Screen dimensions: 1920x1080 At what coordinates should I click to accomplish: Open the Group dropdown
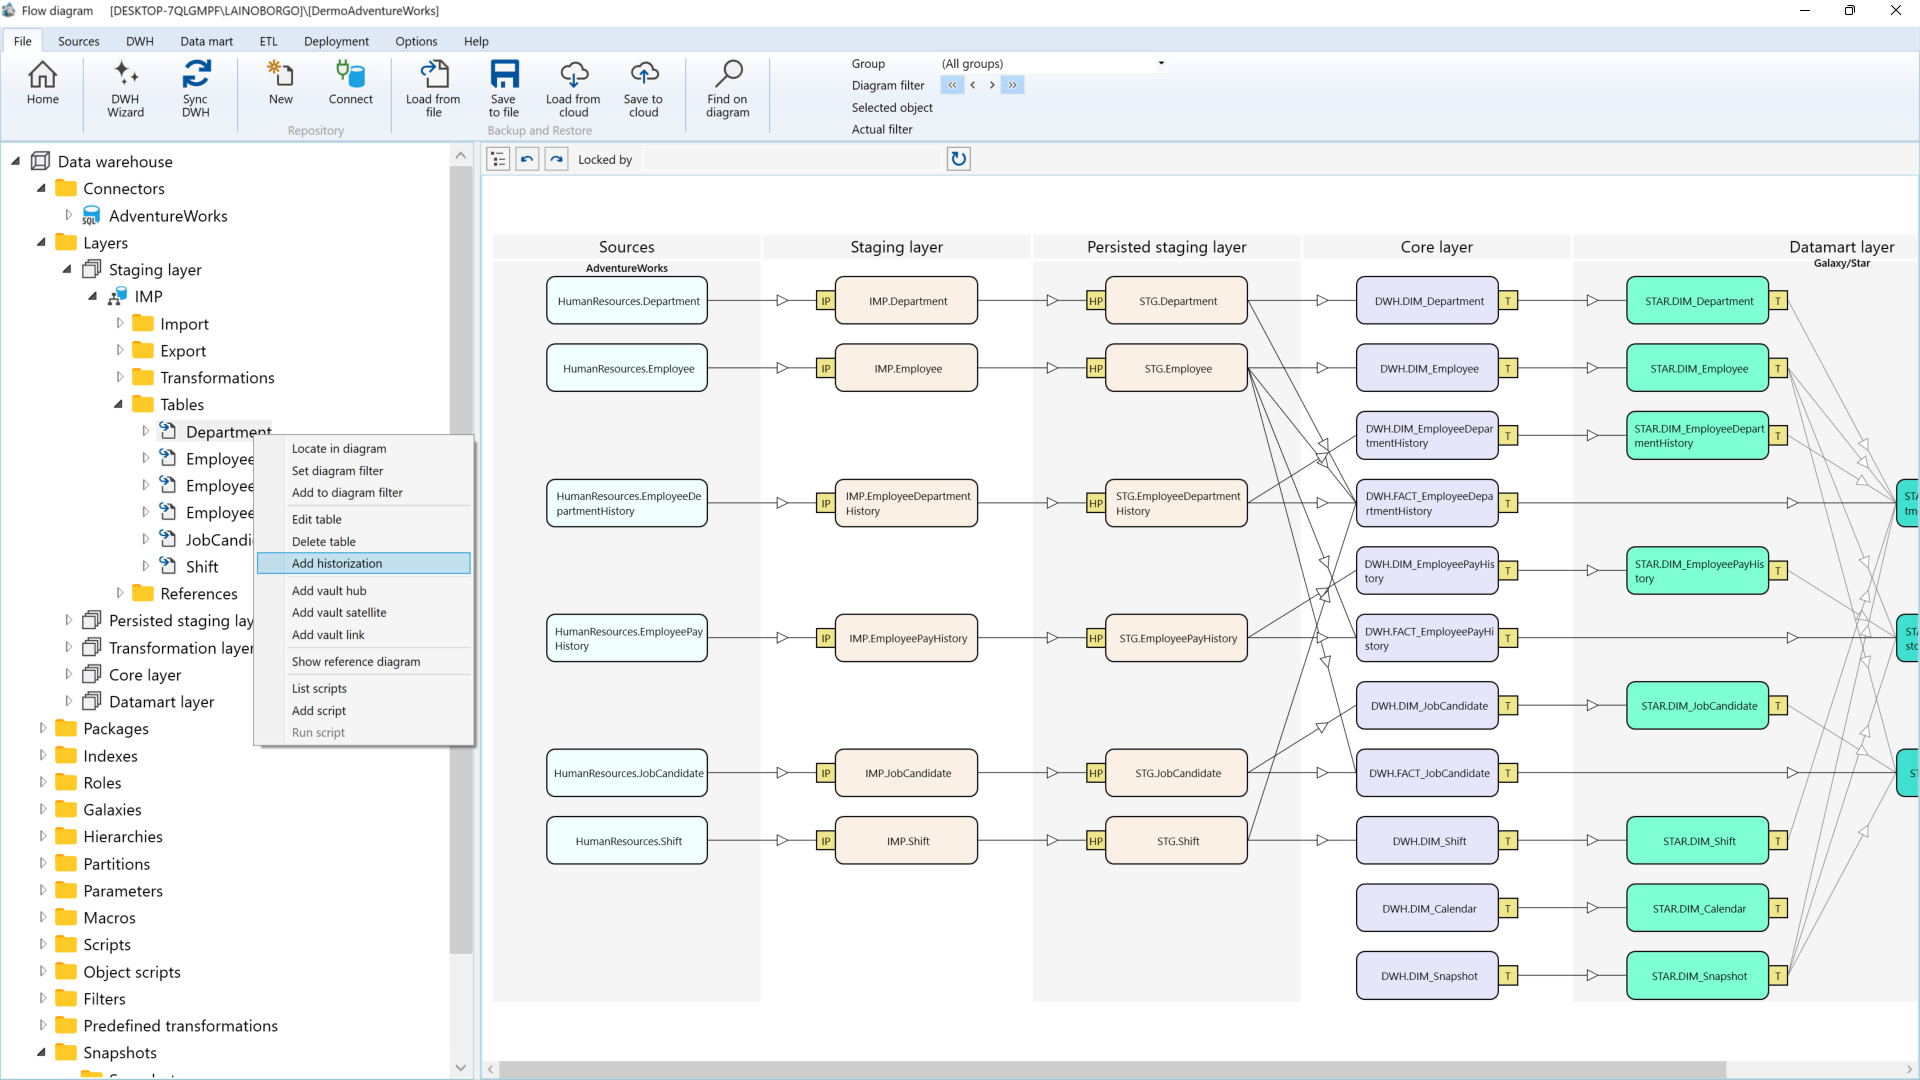pos(1161,63)
